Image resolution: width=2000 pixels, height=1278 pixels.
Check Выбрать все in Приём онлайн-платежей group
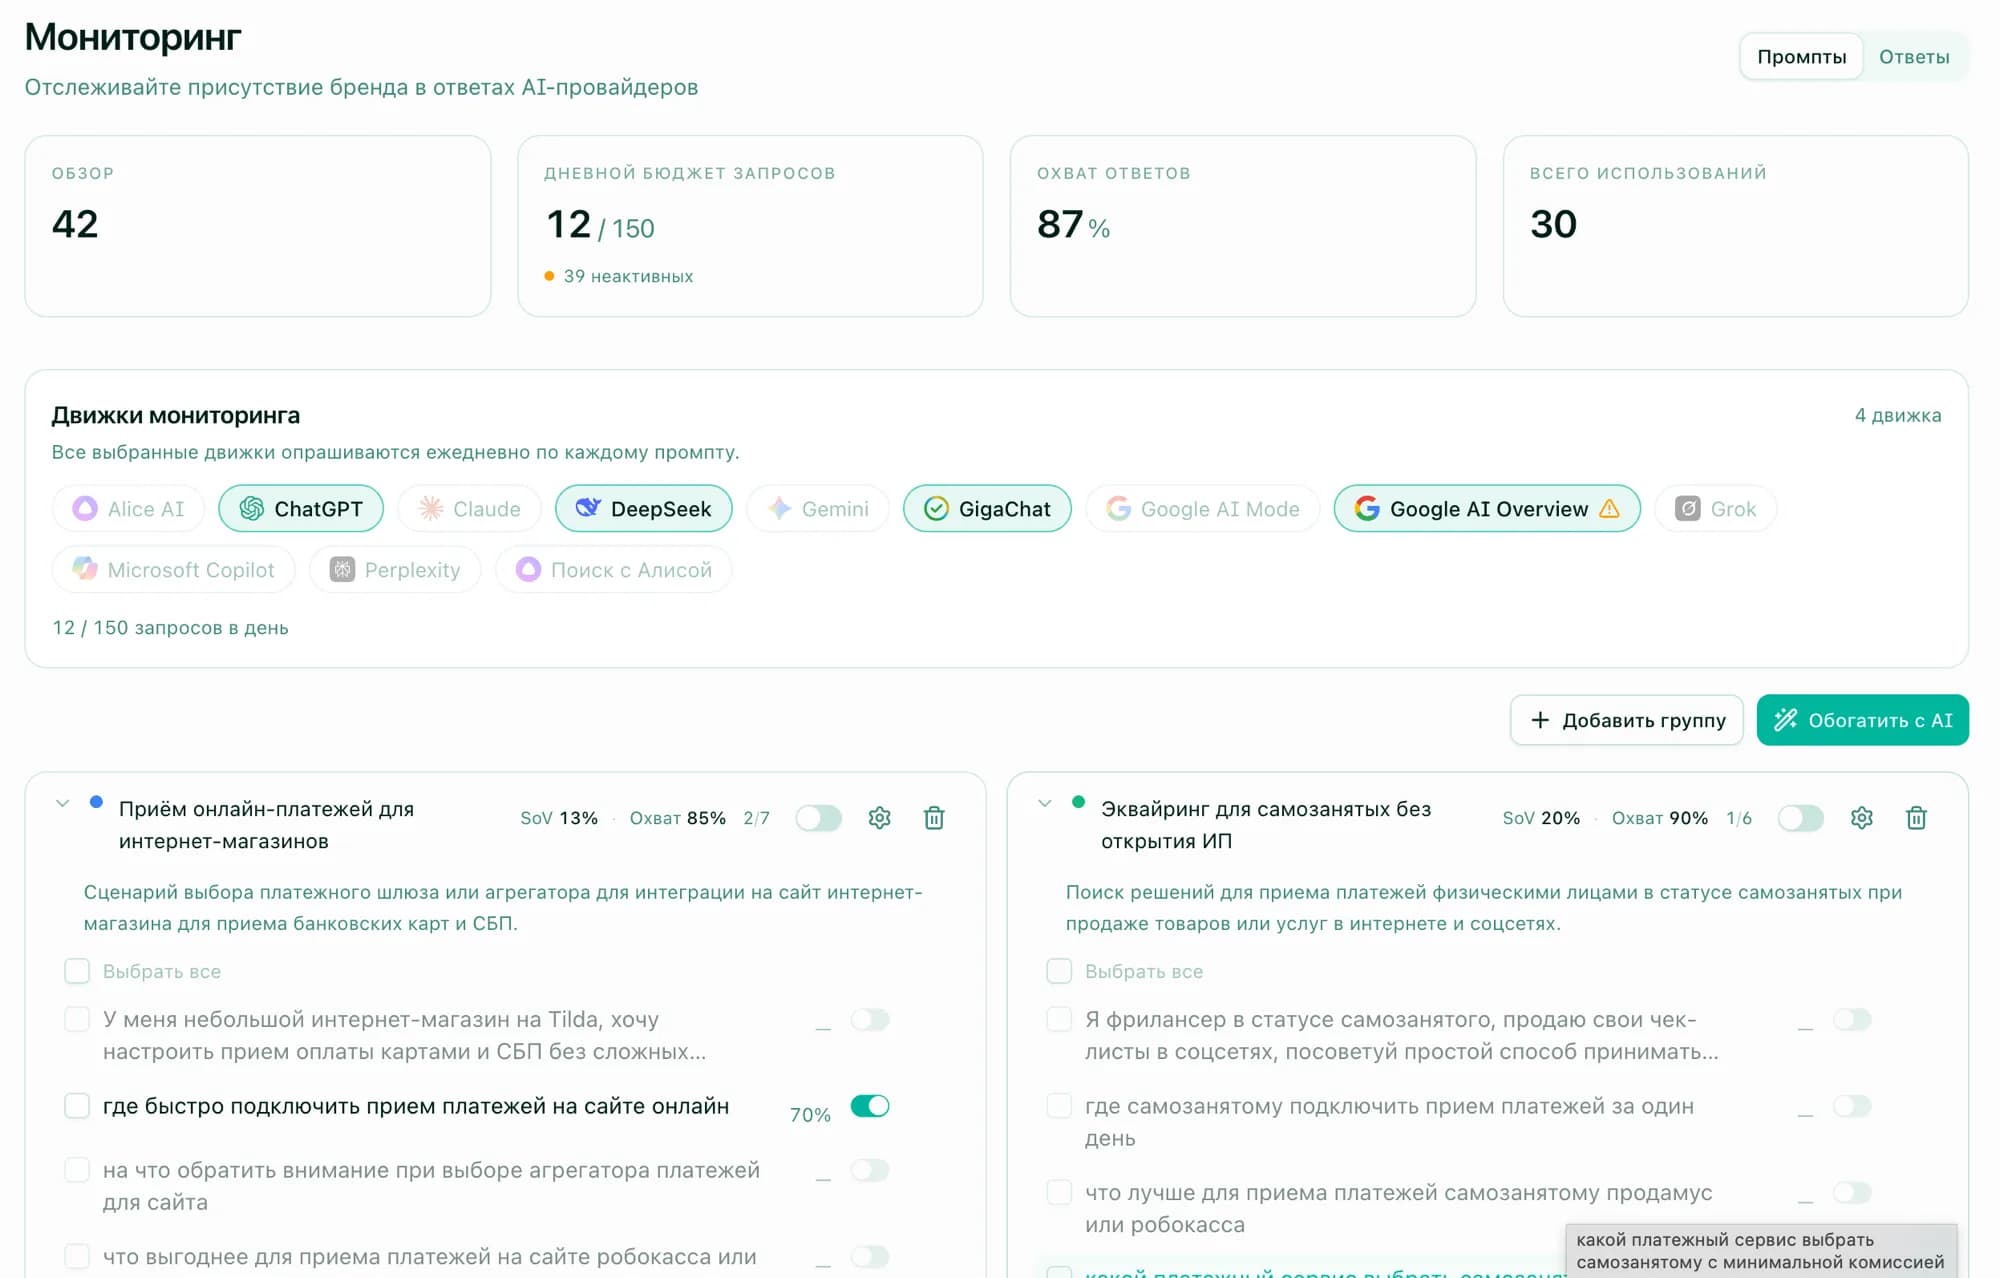77,971
